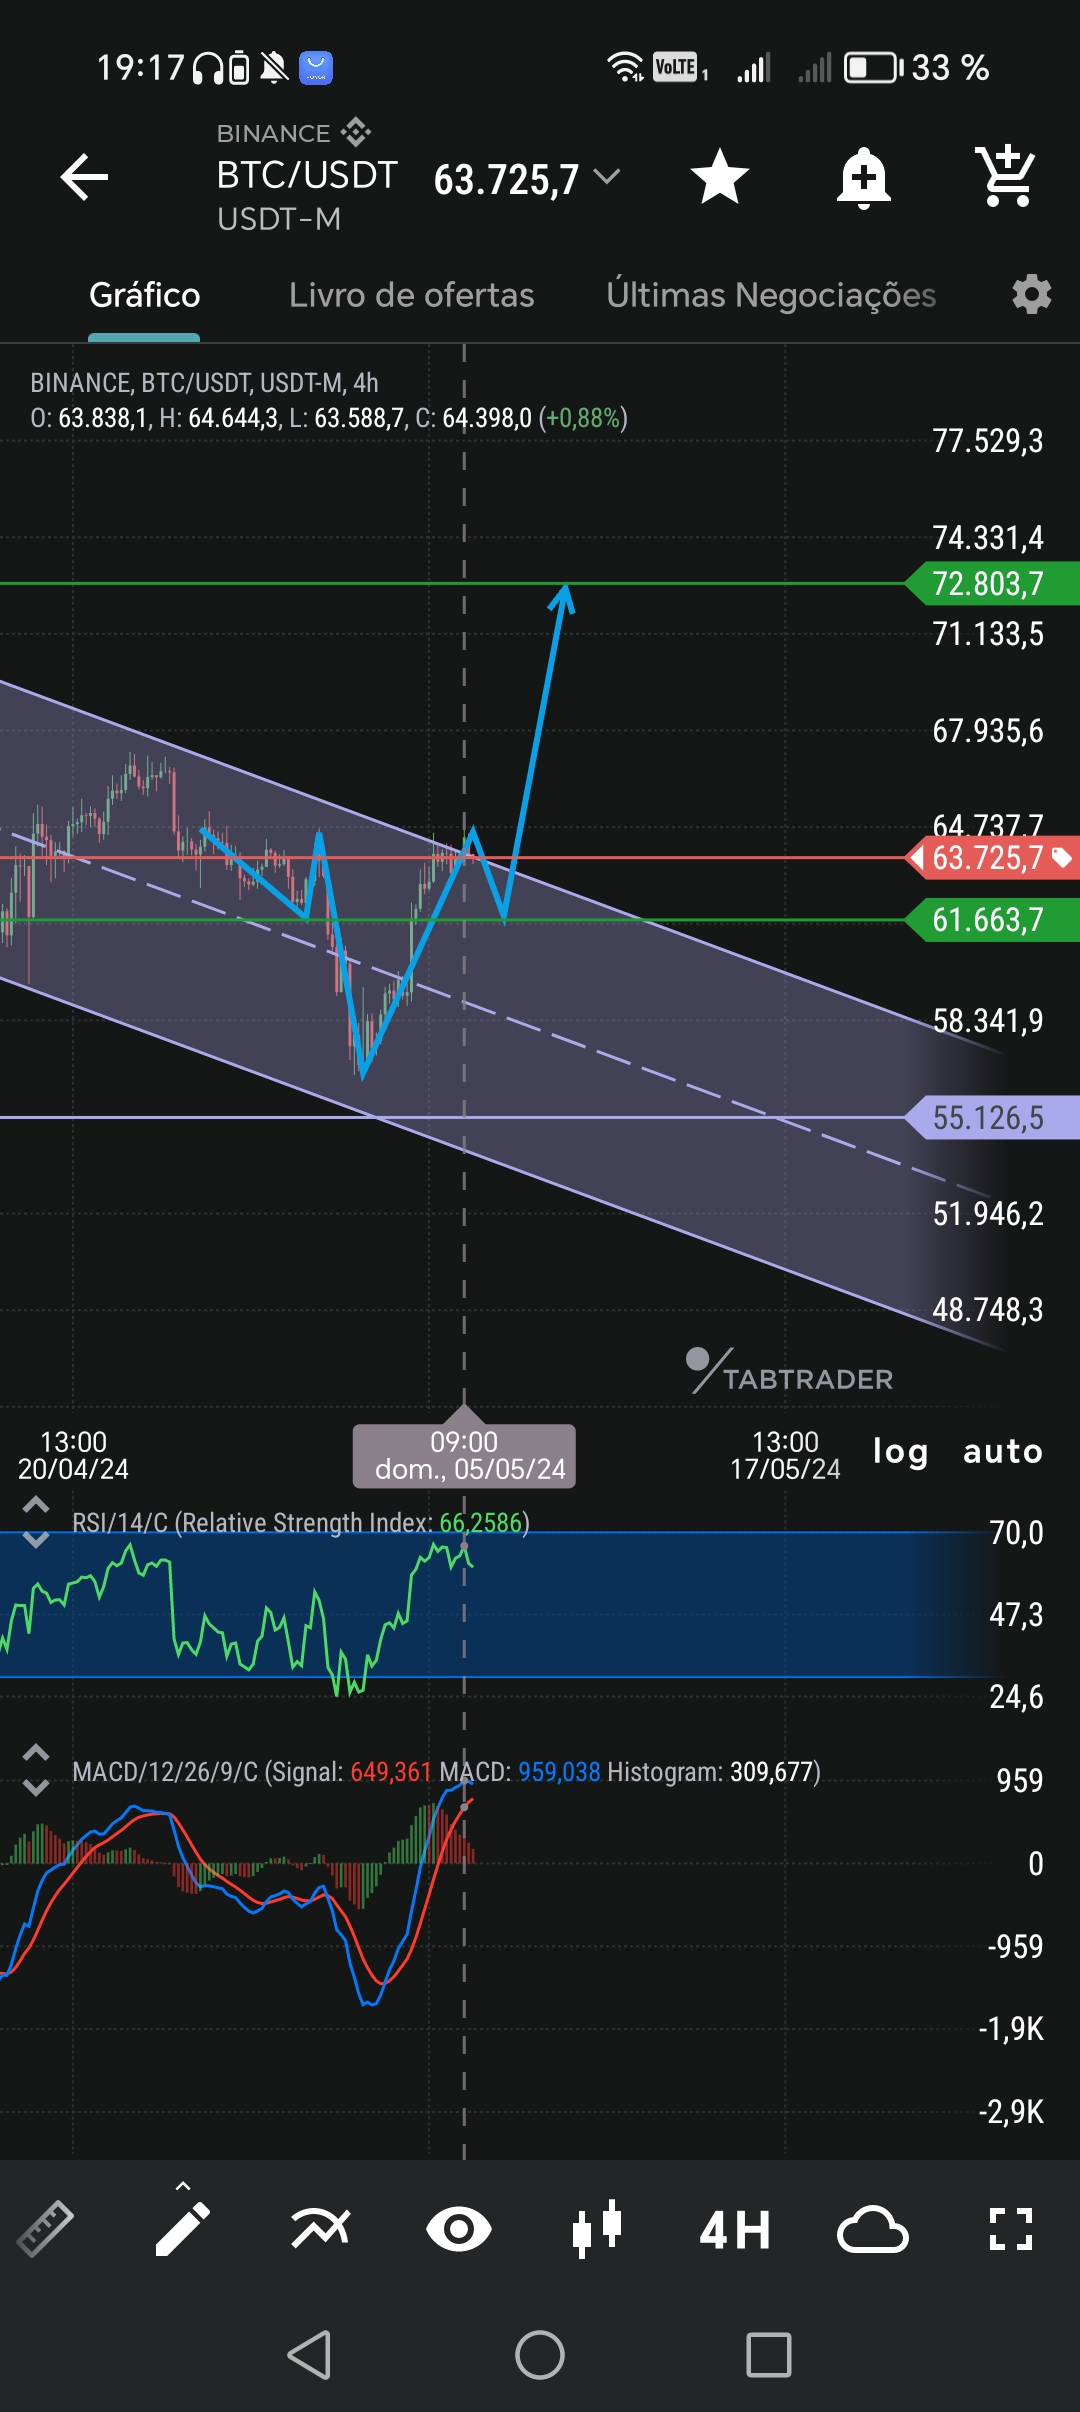
Task: Tap Android back navigation button
Action: click(309, 2355)
